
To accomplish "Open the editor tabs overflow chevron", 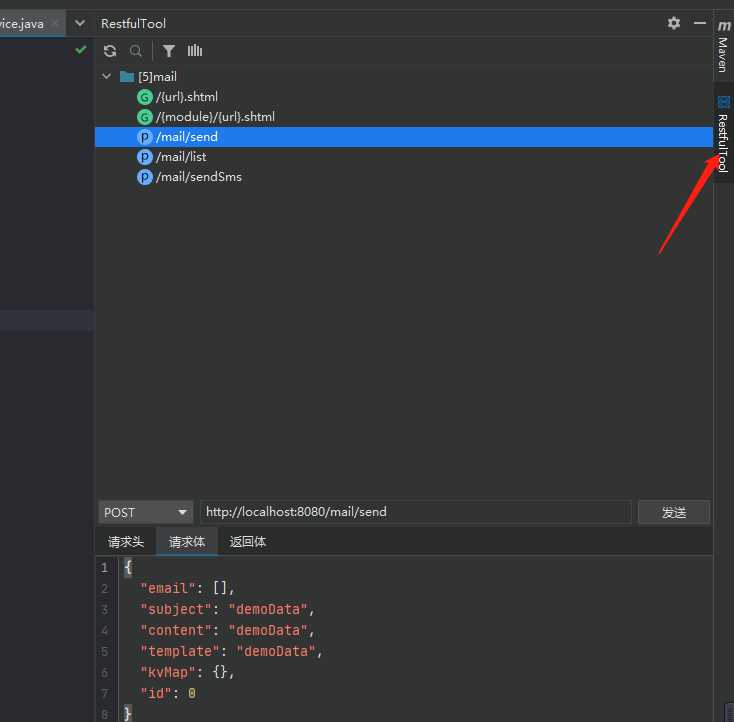I will coord(80,23).
